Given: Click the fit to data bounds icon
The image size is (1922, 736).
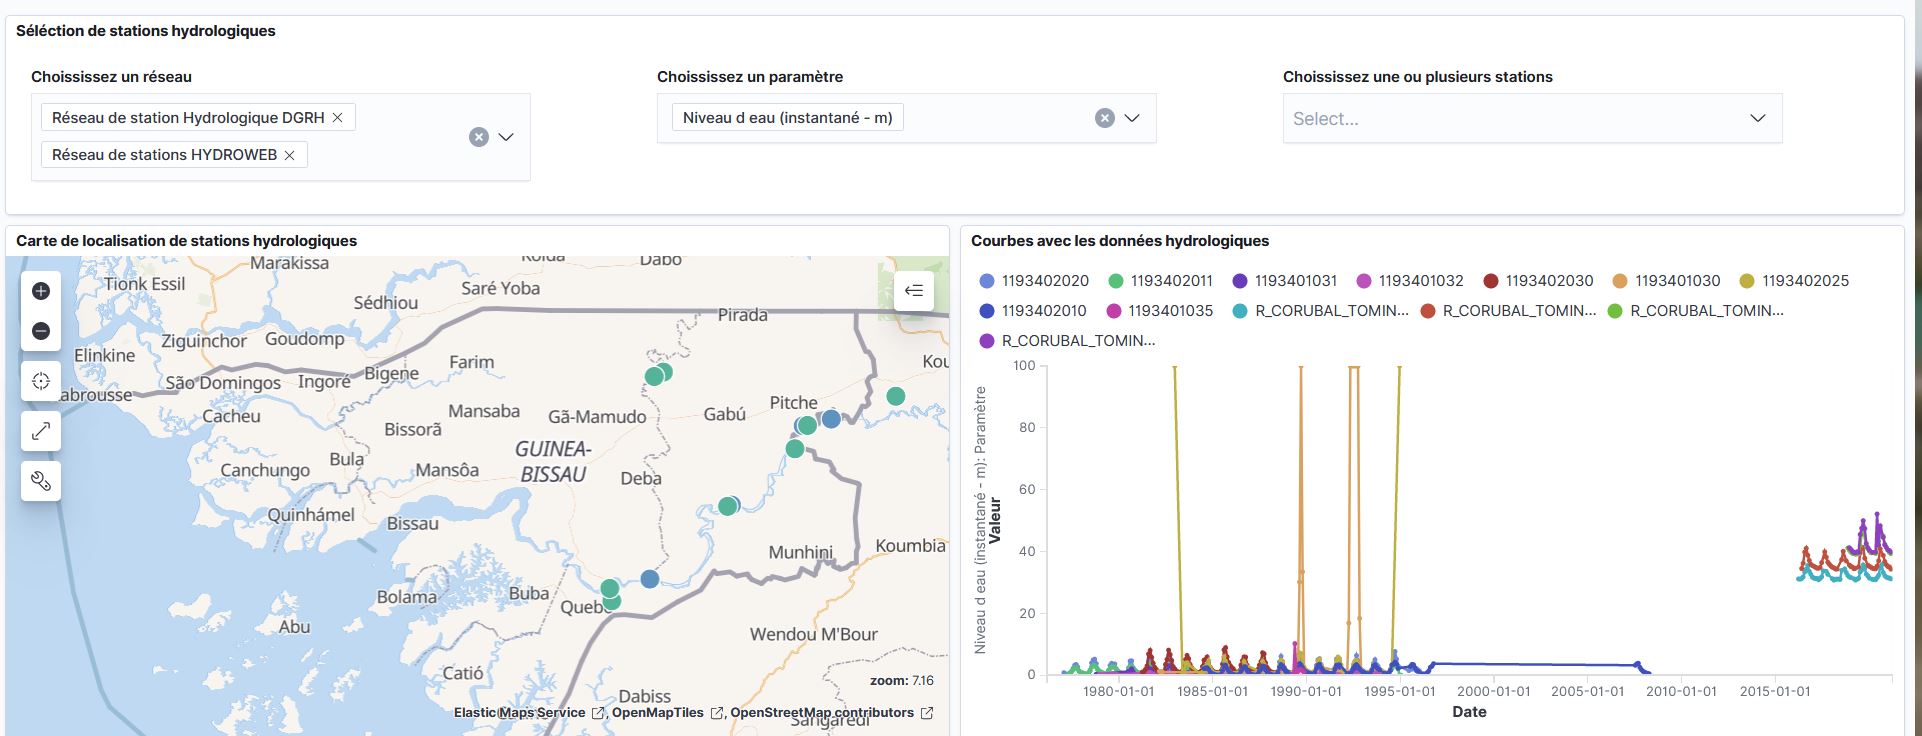Looking at the screenshot, I should (x=41, y=381).
